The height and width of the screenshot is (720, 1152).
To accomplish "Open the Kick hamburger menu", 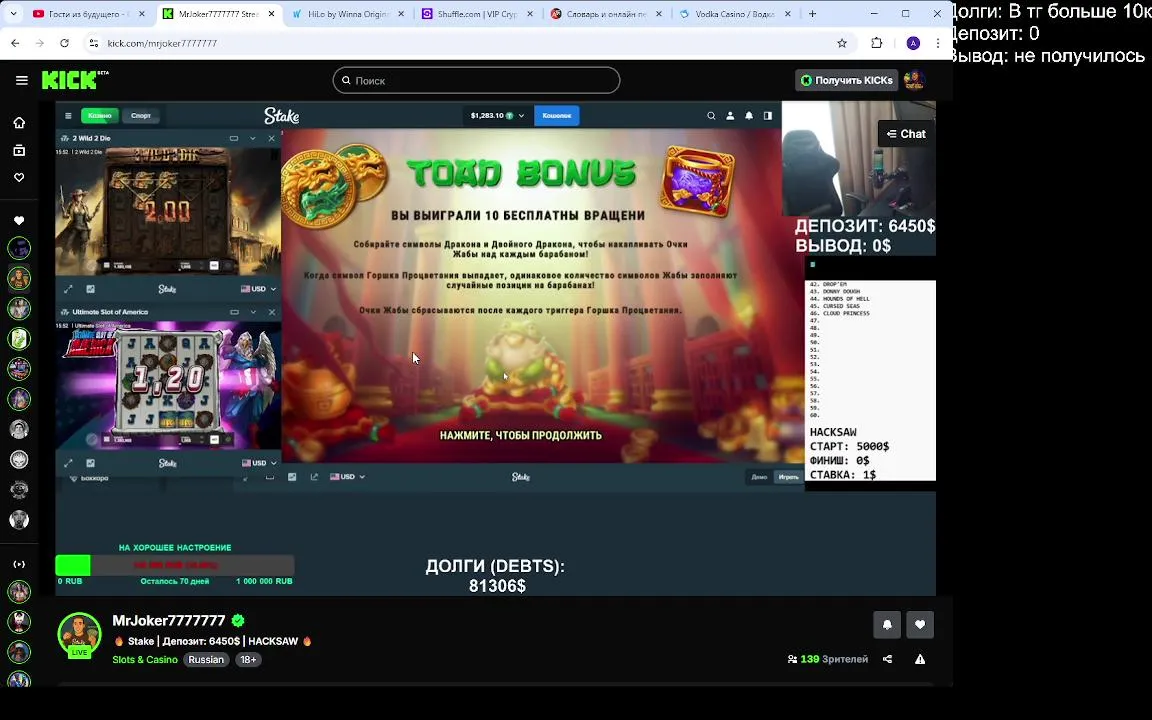I will [x=21, y=80].
